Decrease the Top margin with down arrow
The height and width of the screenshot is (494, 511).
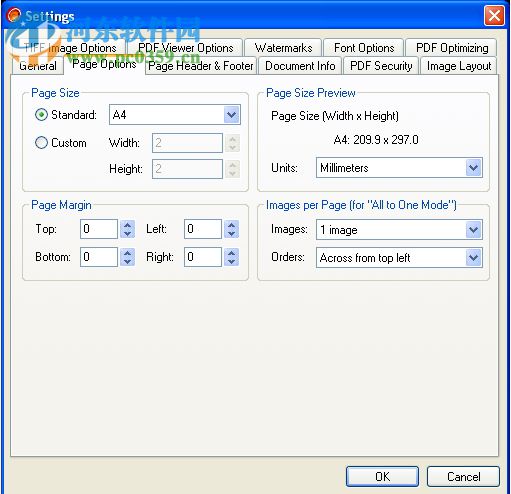[127, 234]
